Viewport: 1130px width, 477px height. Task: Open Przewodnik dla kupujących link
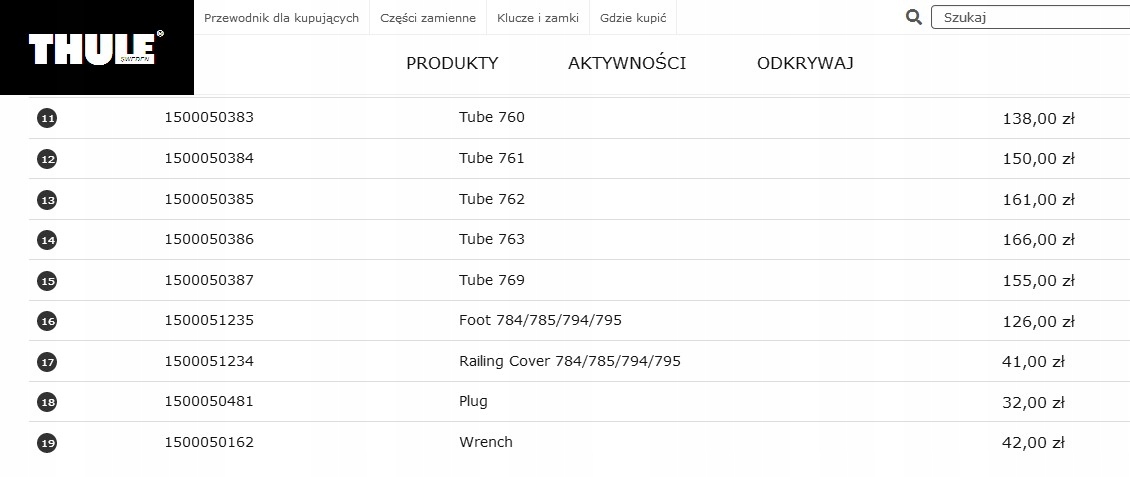pyautogui.click(x=281, y=18)
